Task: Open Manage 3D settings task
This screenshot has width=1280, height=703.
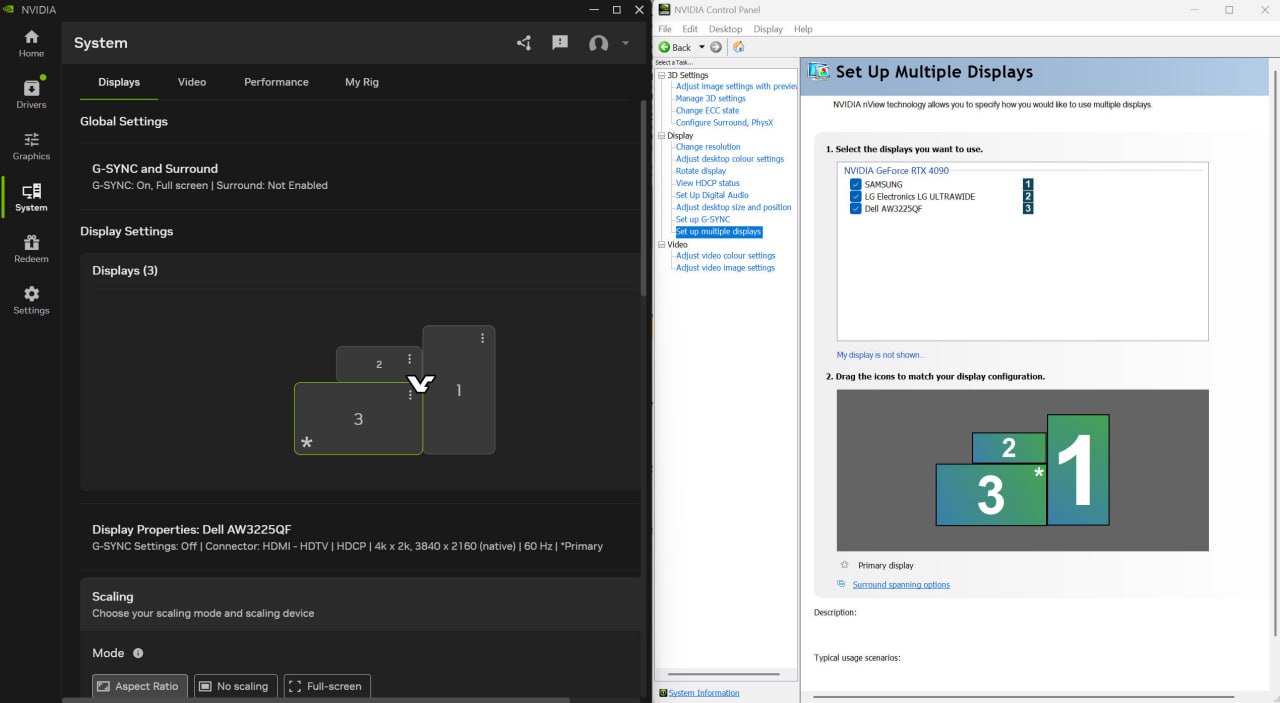Action: 711,99
